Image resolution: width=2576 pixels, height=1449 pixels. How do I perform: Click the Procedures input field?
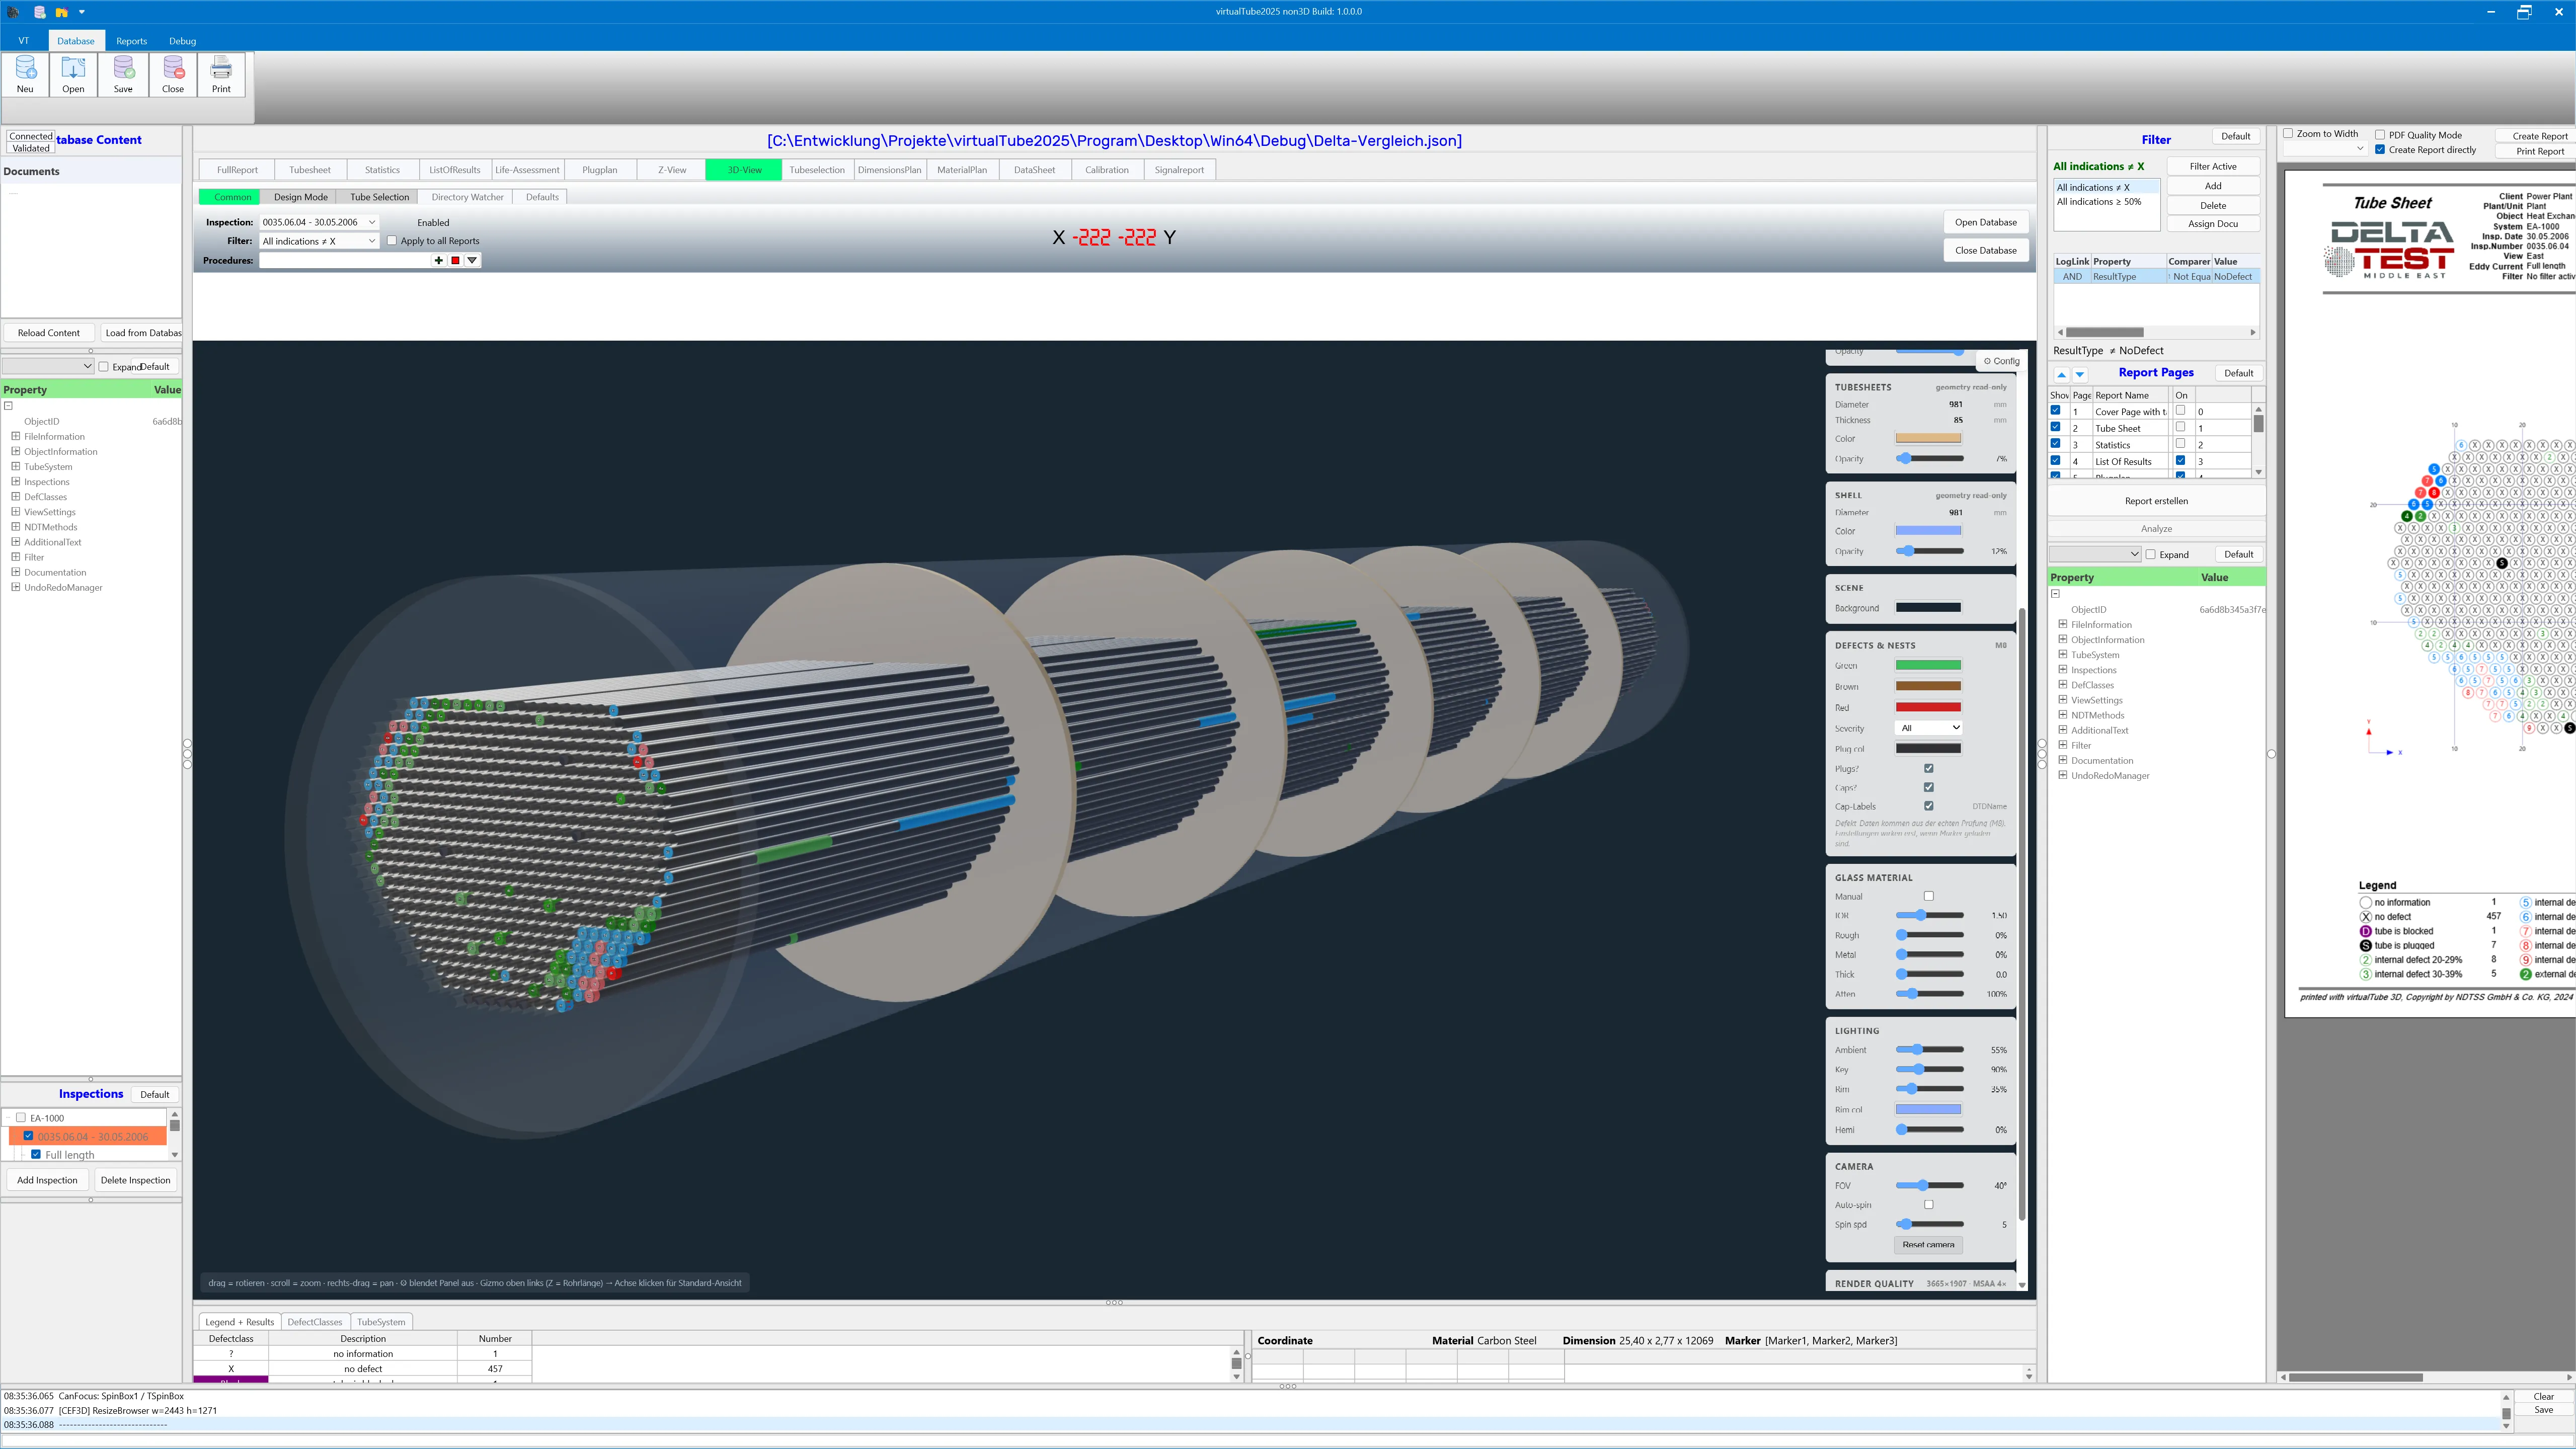[x=344, y=260]
